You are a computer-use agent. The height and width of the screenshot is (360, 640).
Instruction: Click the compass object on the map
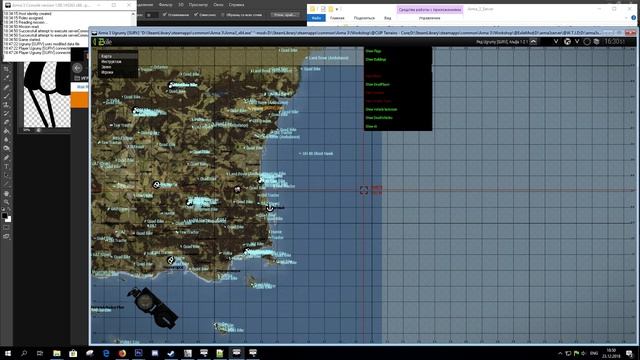pyautogui.click(x=152, y=307)
